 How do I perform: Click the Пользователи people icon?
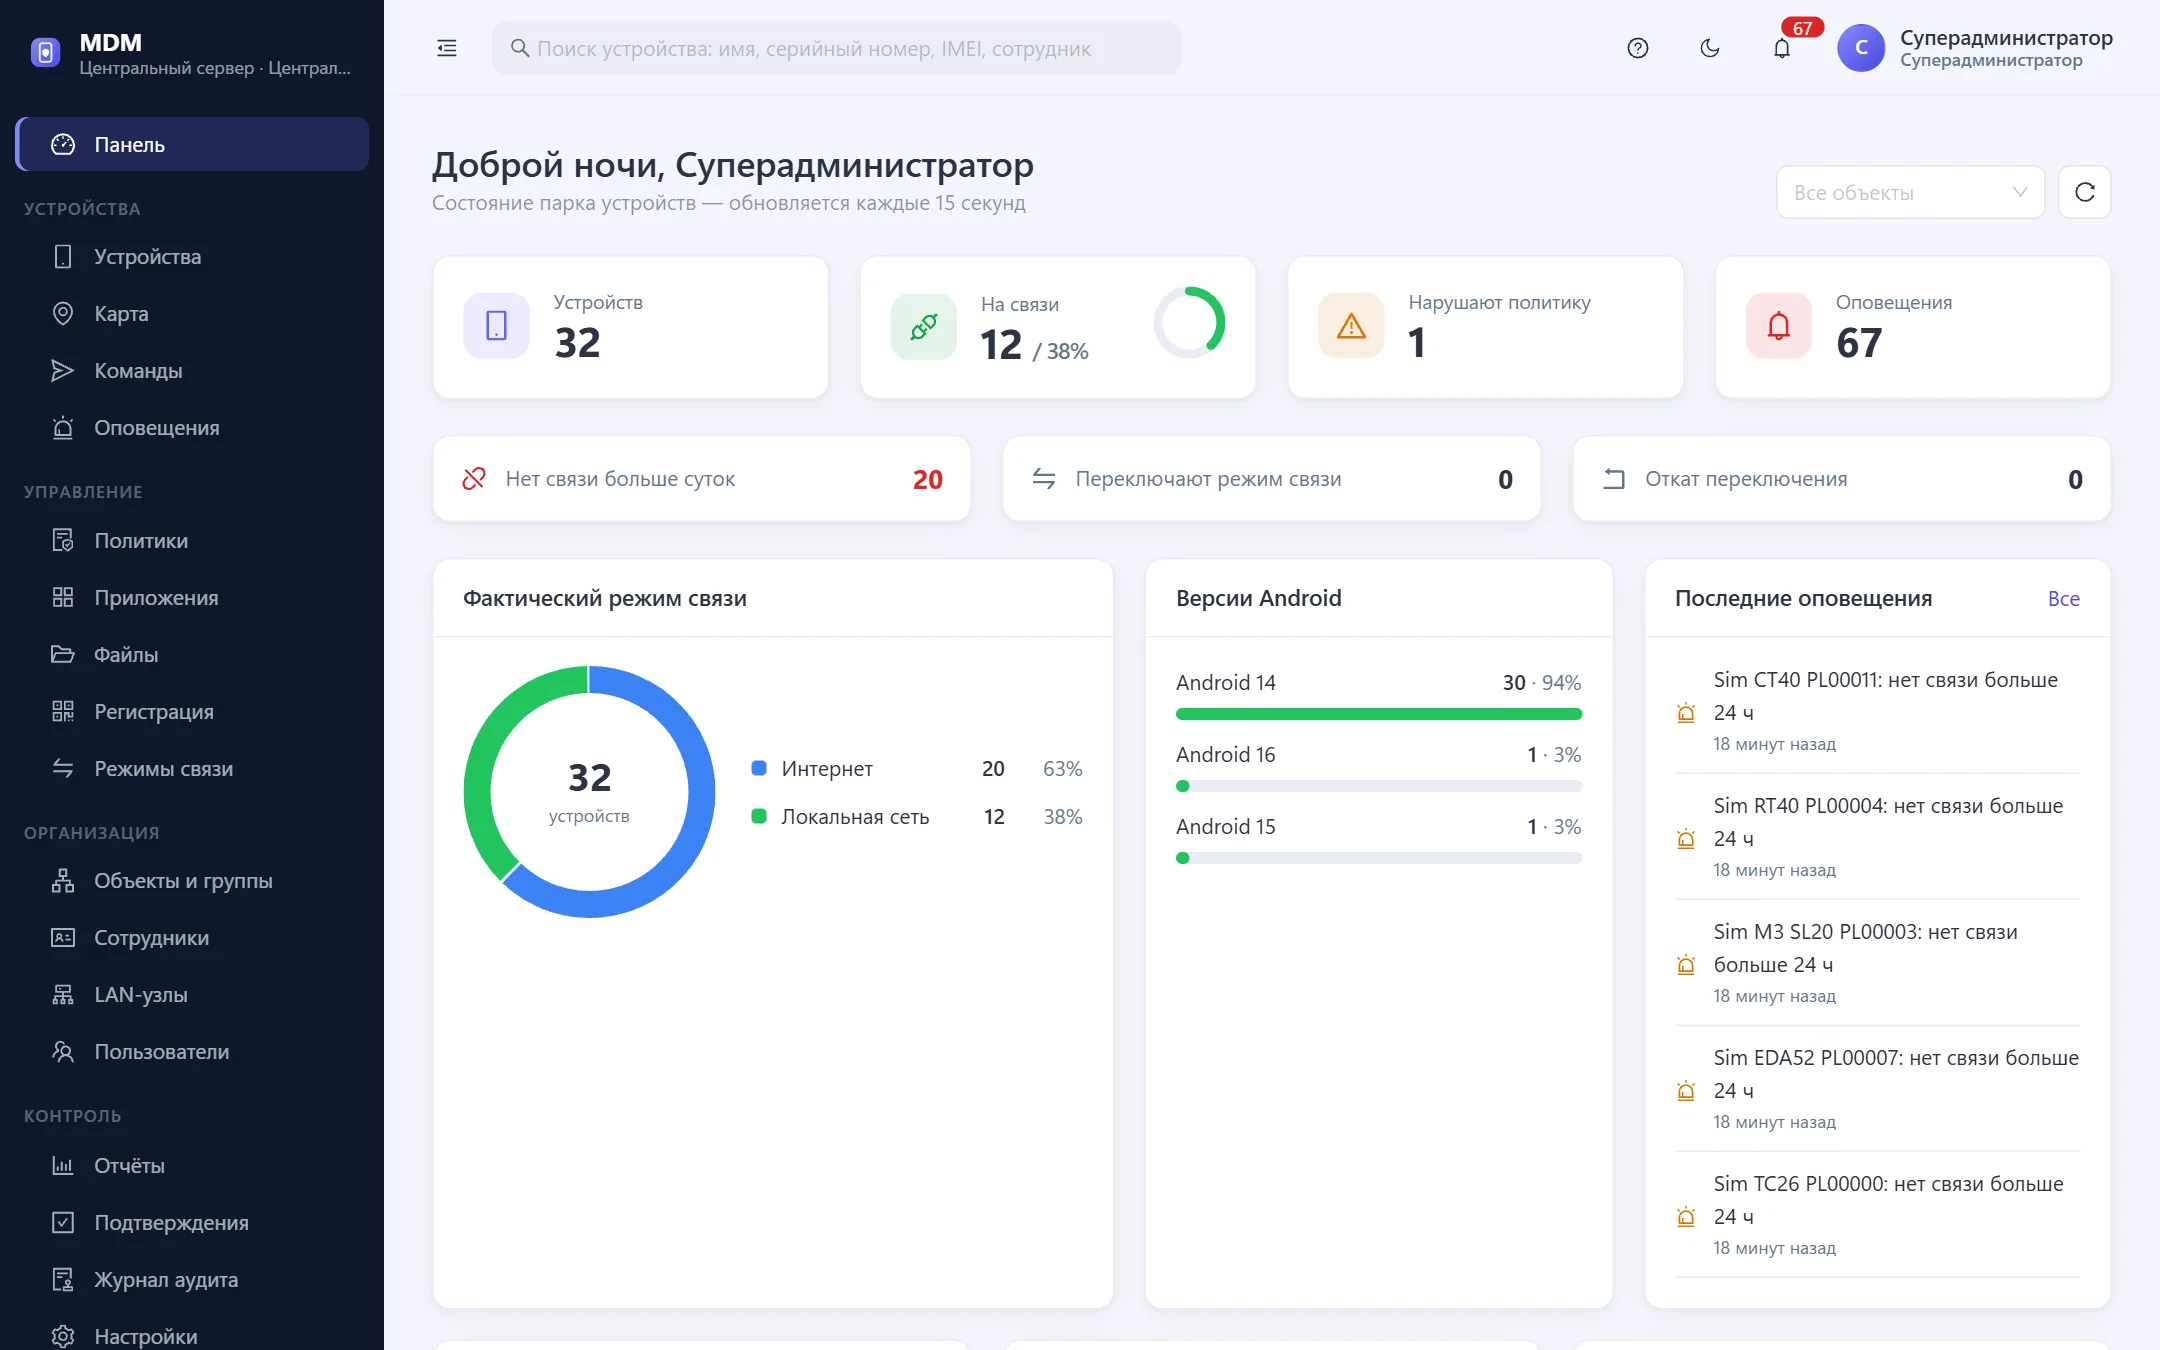pyautogui.click(x=63, y=1052)
